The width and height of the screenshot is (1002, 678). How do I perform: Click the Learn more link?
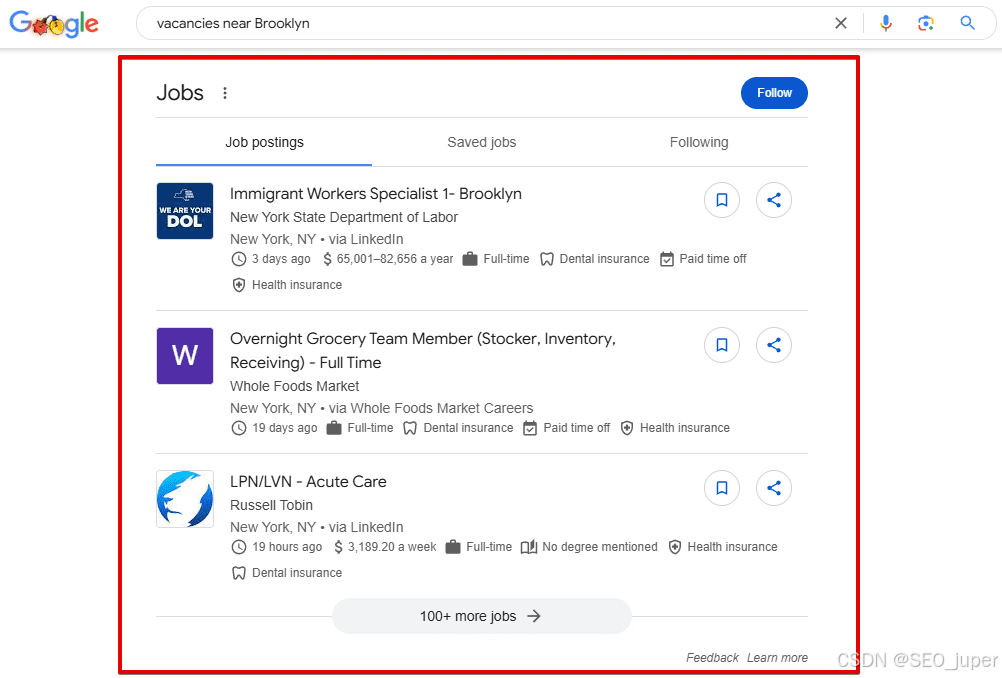(777, 658)
